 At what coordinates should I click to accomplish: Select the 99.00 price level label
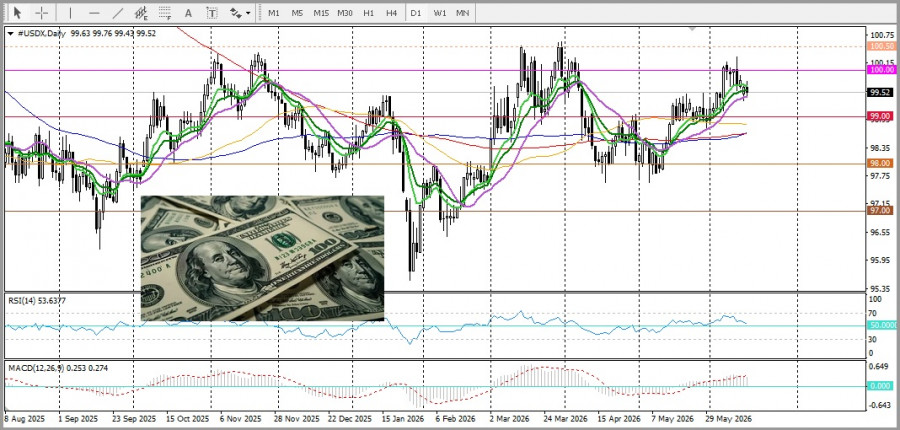[881, 117]
